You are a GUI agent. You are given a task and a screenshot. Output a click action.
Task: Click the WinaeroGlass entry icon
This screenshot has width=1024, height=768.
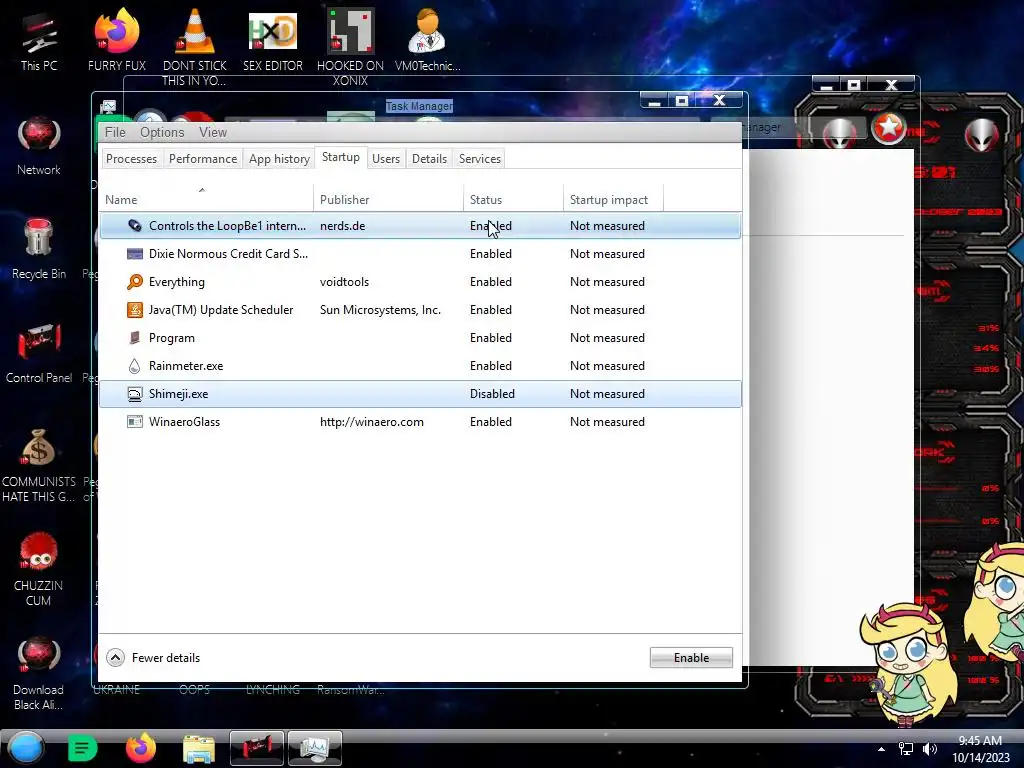pyautogui.click(x=135, y=422)
